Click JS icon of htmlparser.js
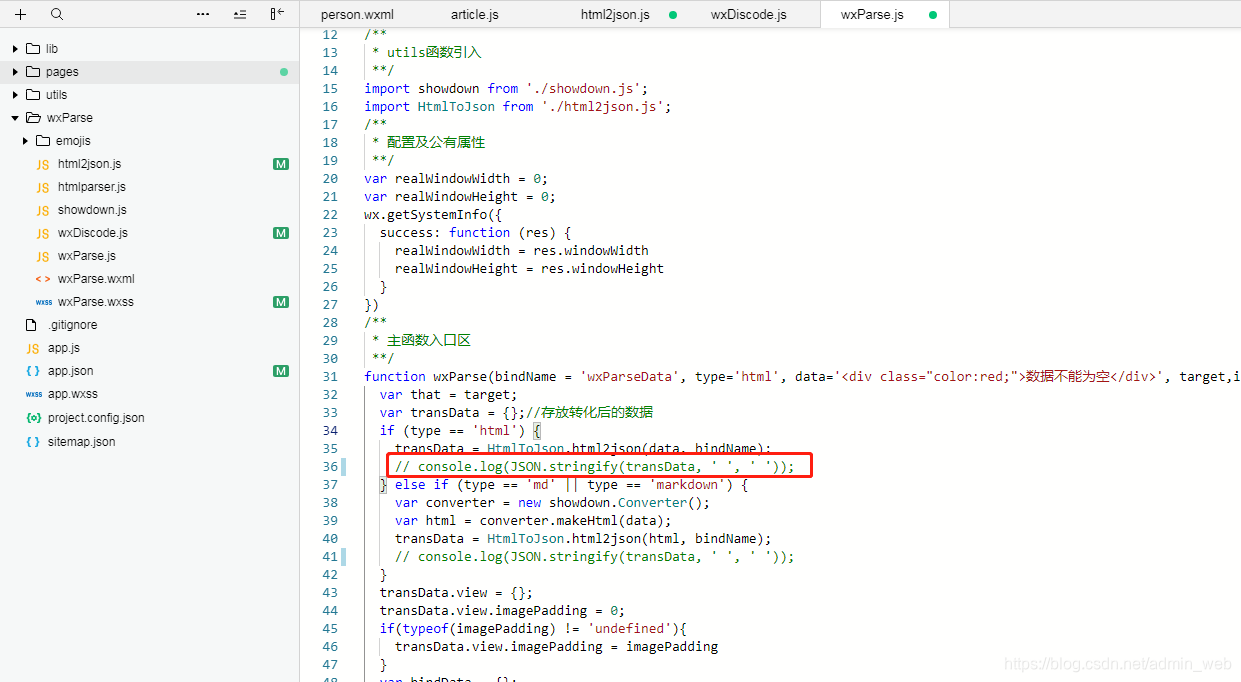1241x682 pixels. point(43,187)
